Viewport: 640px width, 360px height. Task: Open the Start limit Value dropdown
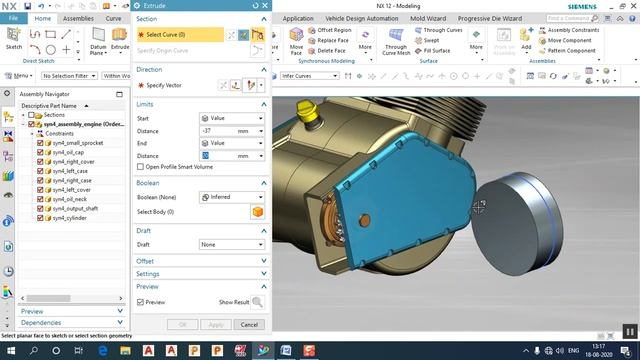232,118
